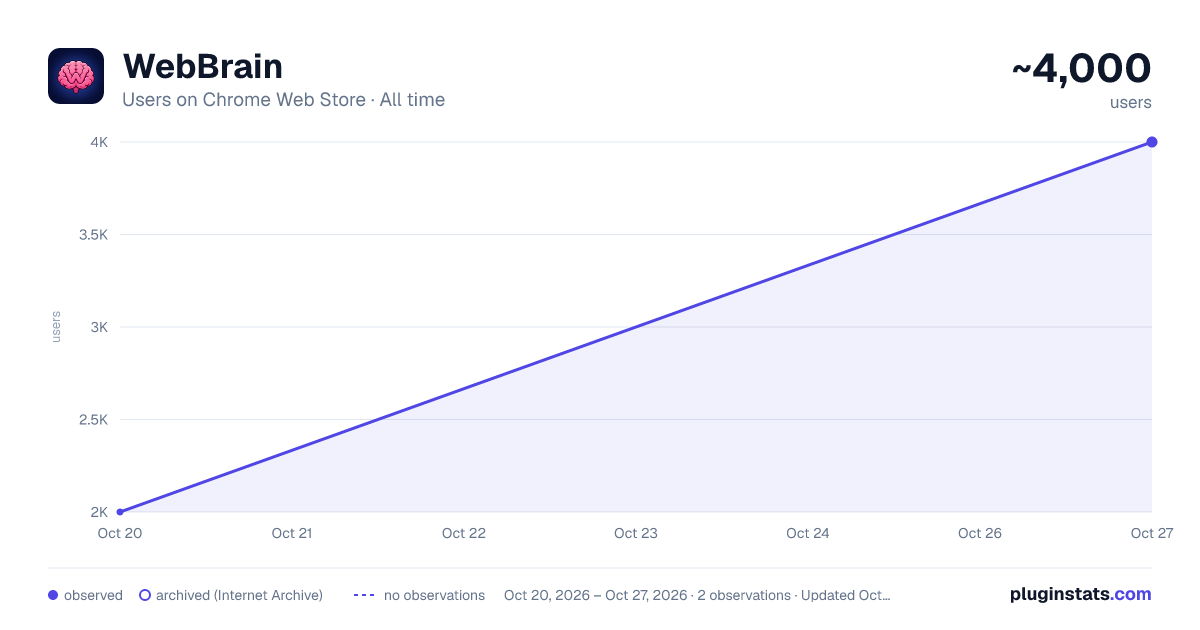1200x630 pixels.
Task: Click the 'observed' legend label
Action: point(93,595)
